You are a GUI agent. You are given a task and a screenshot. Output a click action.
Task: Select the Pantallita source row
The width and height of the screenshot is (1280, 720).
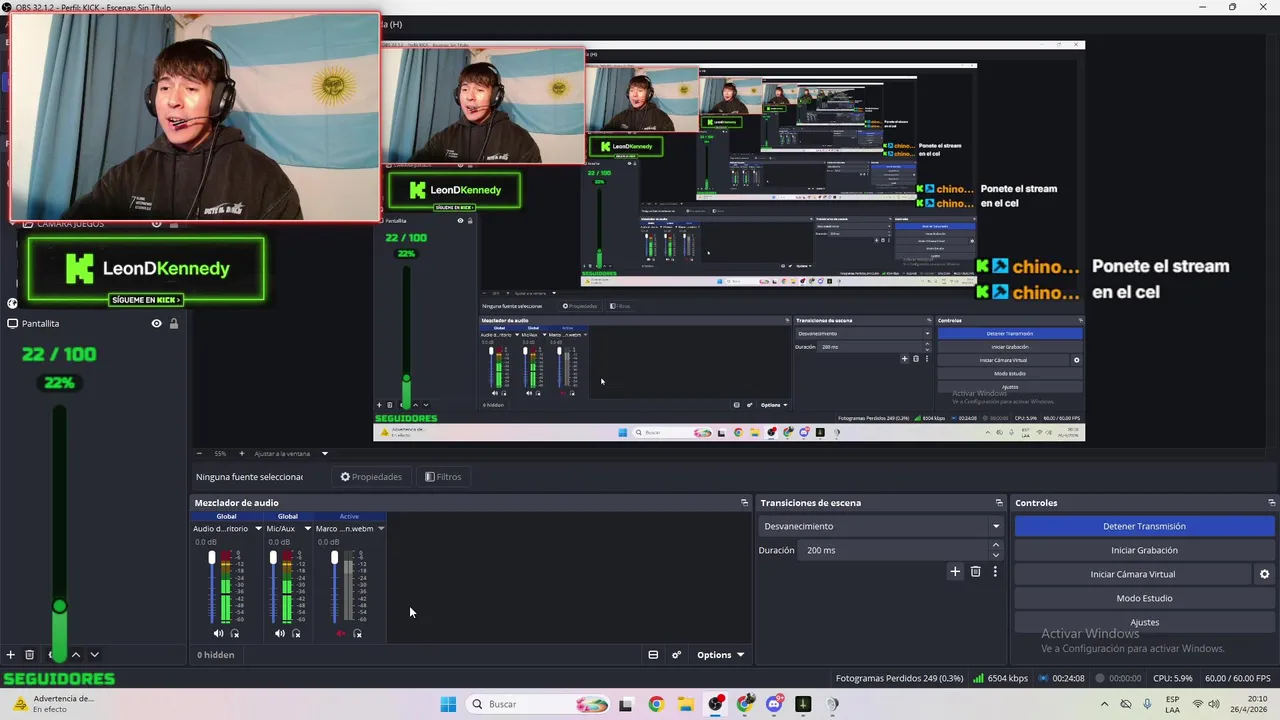(93, 323)
